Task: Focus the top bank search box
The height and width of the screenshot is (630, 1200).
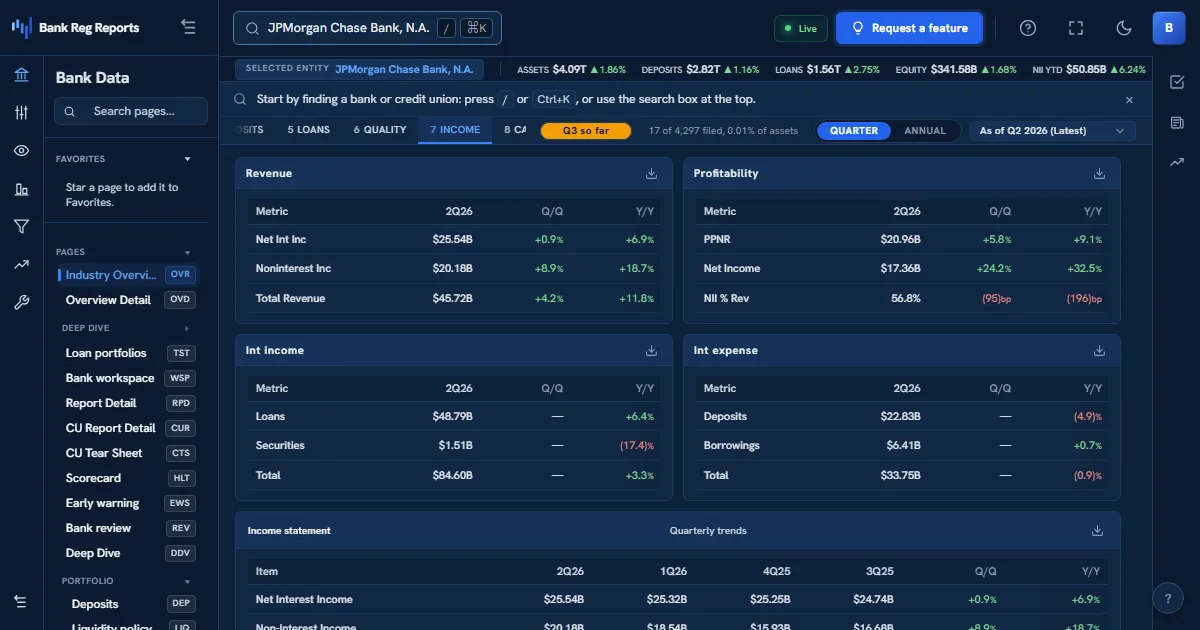Action: (367, 28)
